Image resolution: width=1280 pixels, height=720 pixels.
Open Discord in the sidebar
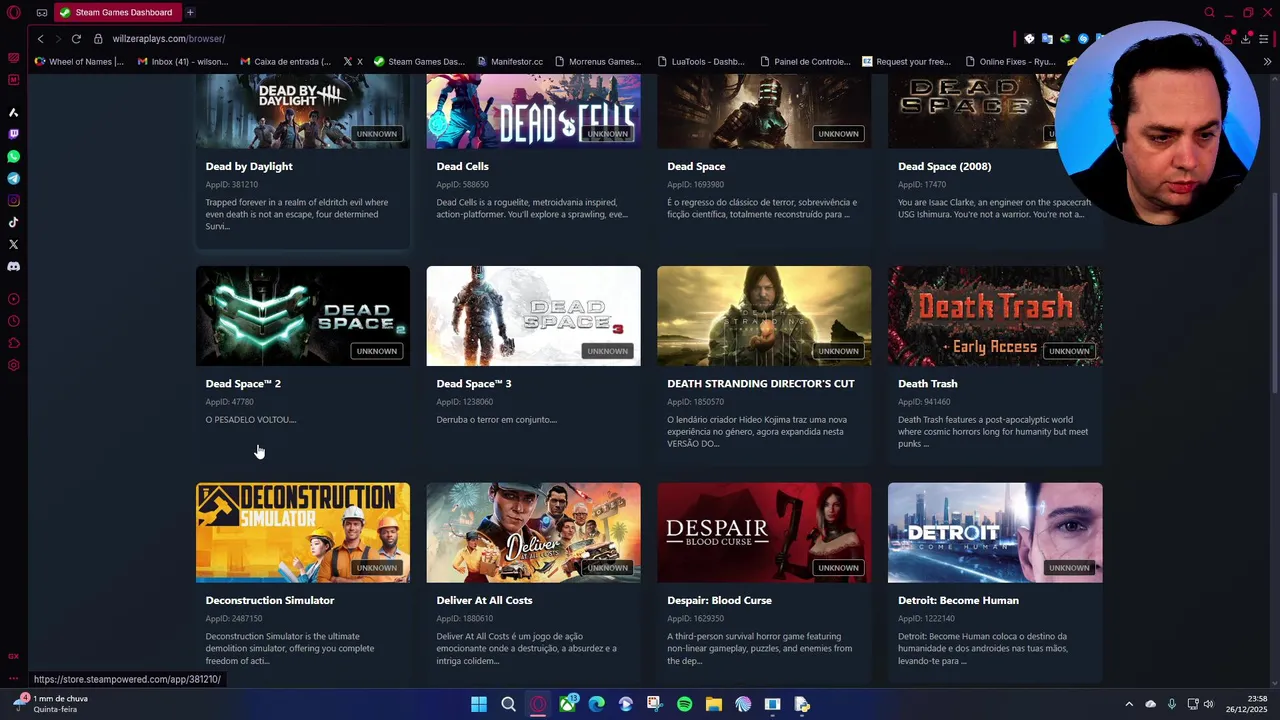pos(14,266)
